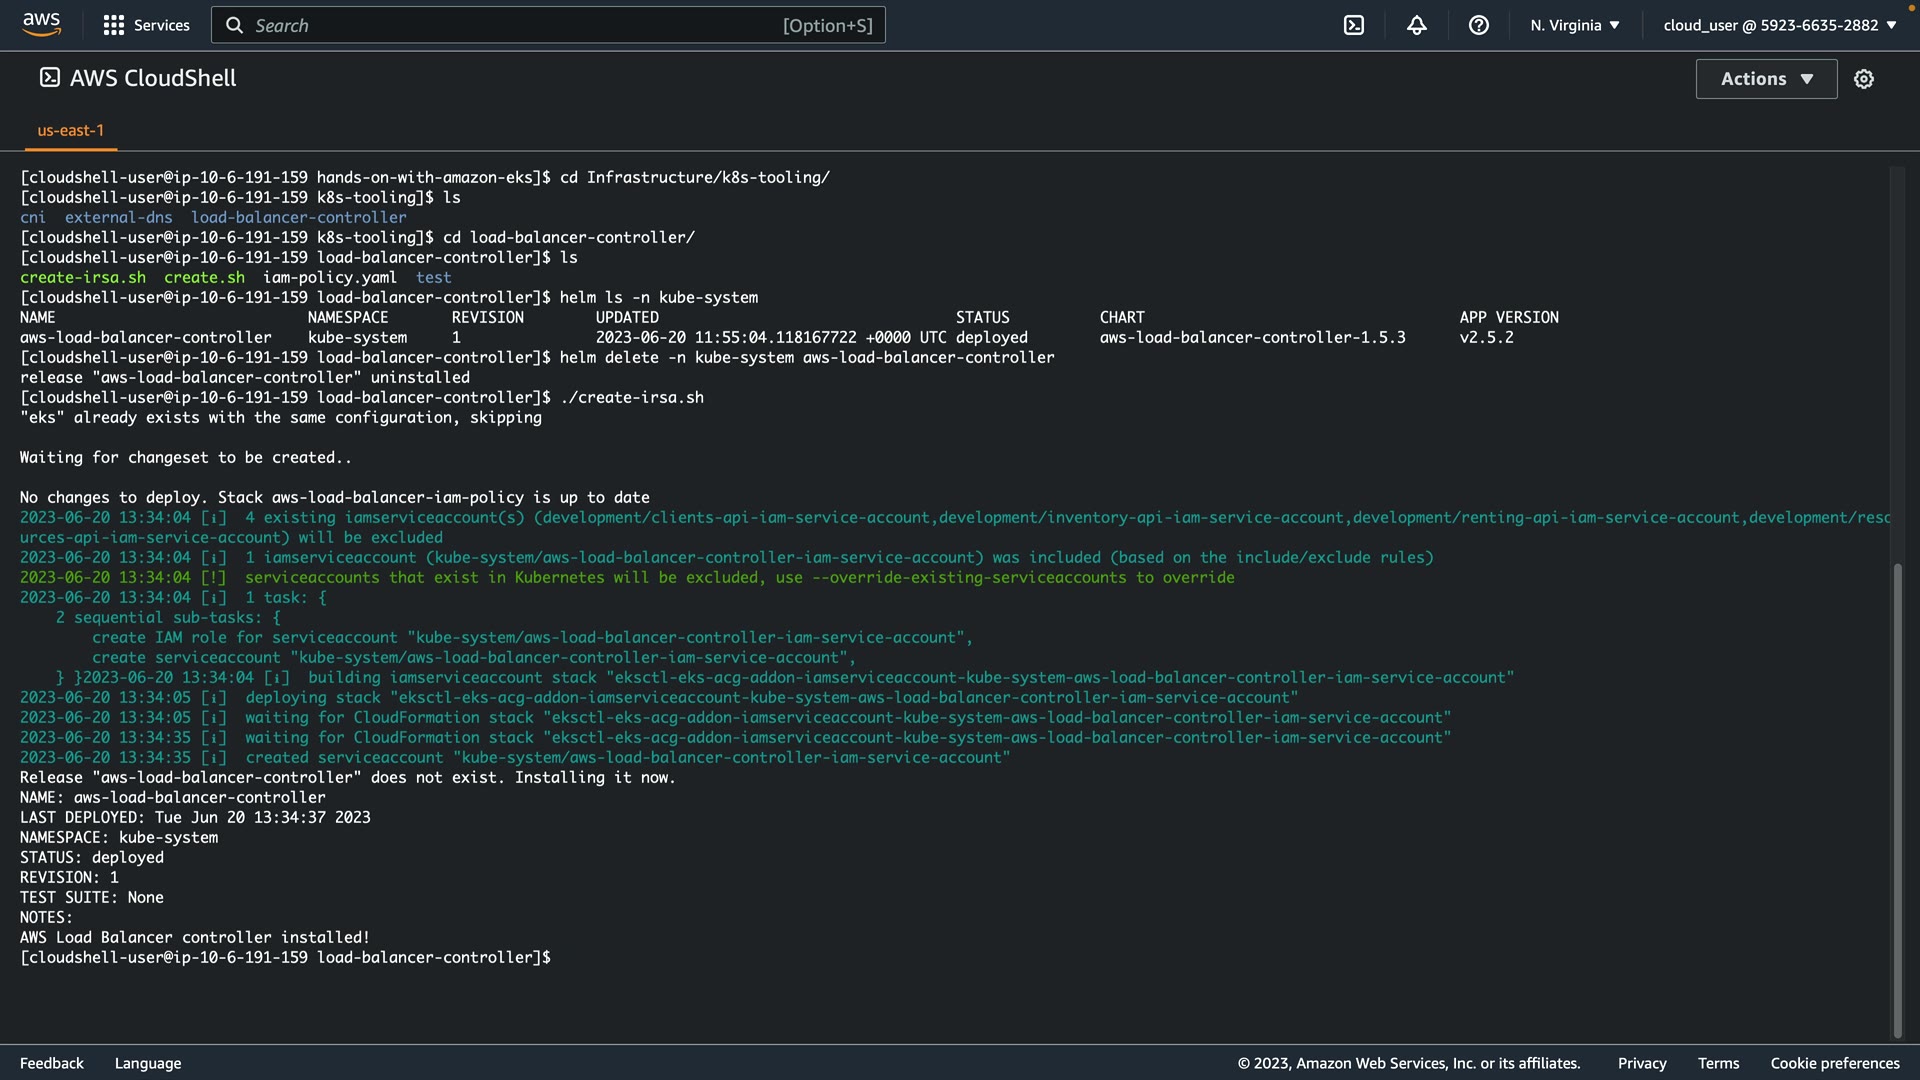Click the Services menu label
The width and height of the screenshot is (1920, 1080).
click(x=161, y=25)
